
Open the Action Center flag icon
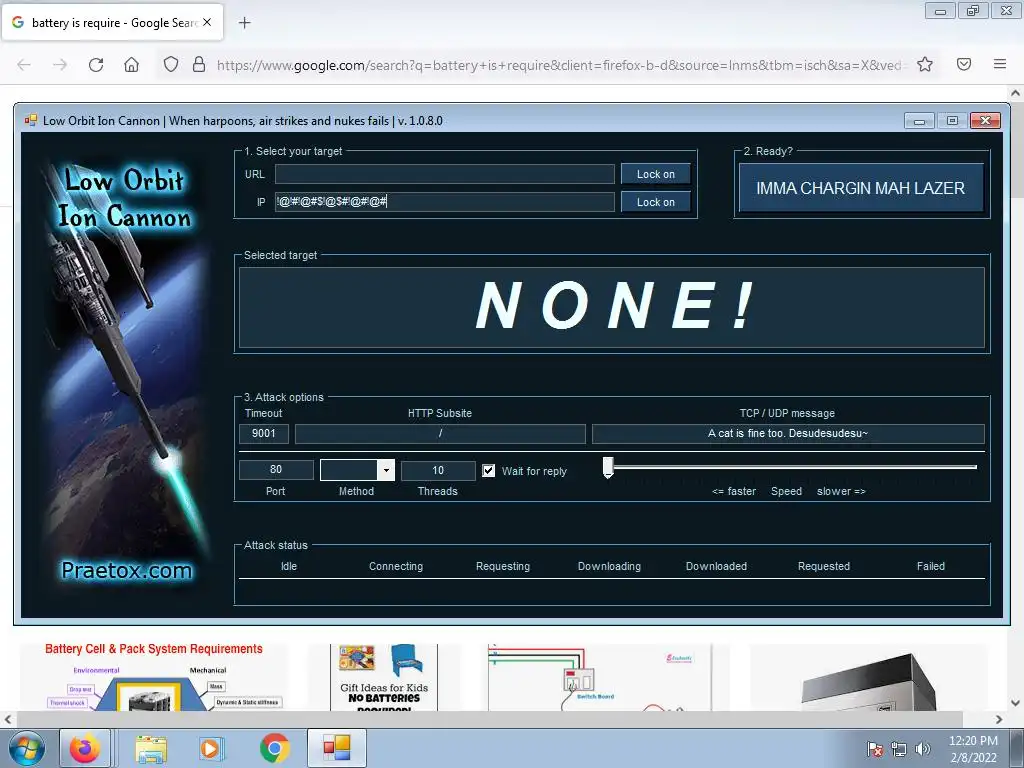click(875, 749)
